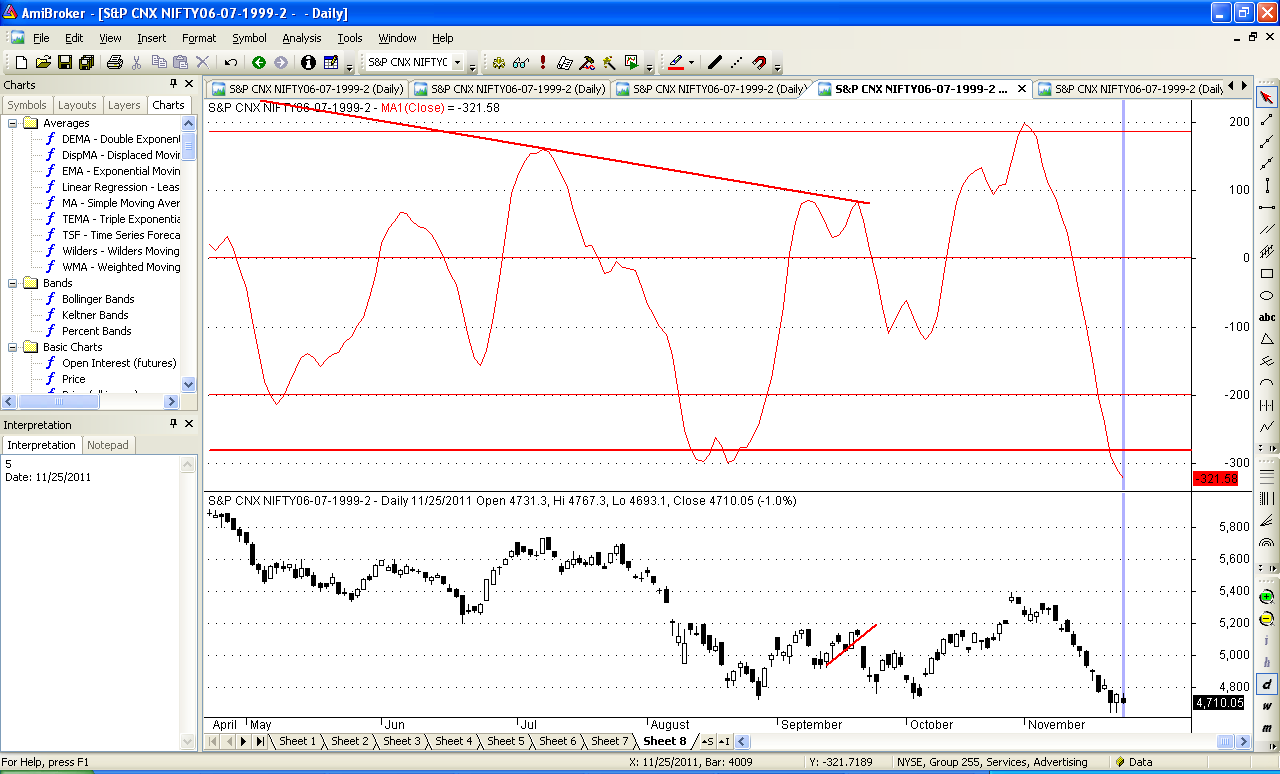Select the ellipse drawing tool

point(1267,295)
